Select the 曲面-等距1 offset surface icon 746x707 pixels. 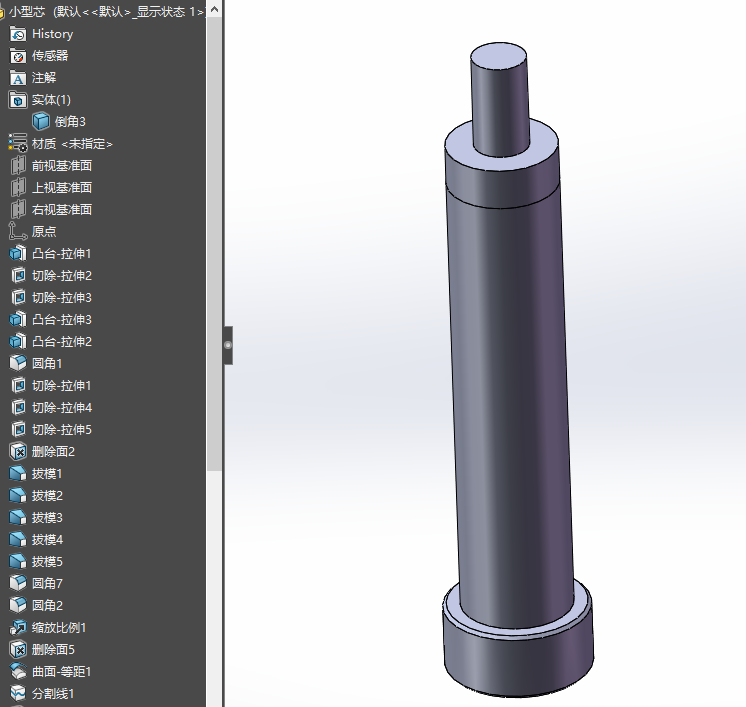click(x=18, y=671)
